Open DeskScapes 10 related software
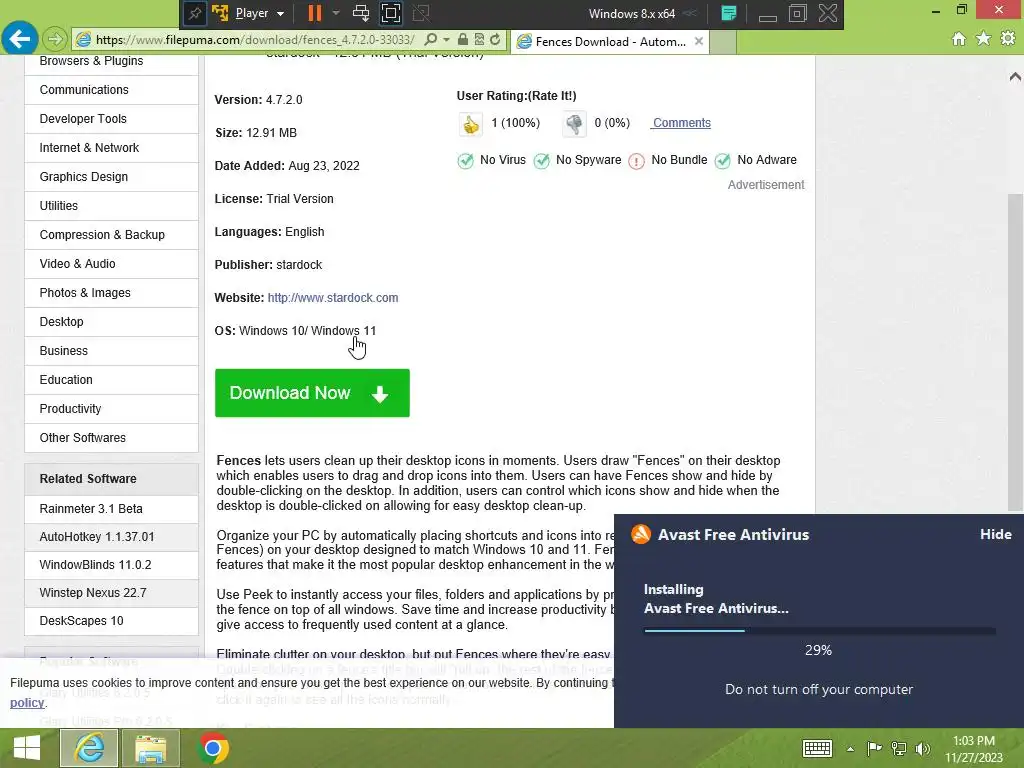 pyautogui.click(x=111, y=621)
